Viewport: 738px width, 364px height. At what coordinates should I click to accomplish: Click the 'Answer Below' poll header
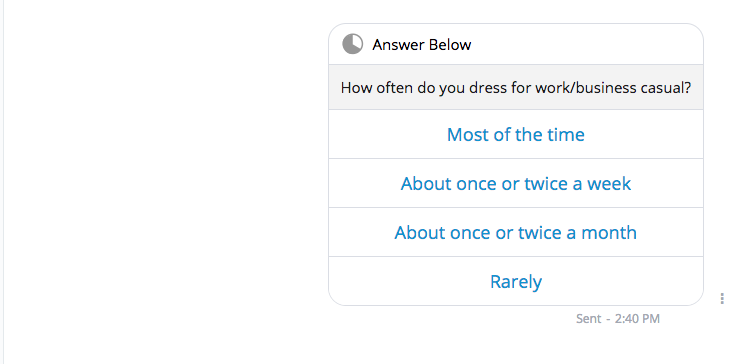(422, 45)
